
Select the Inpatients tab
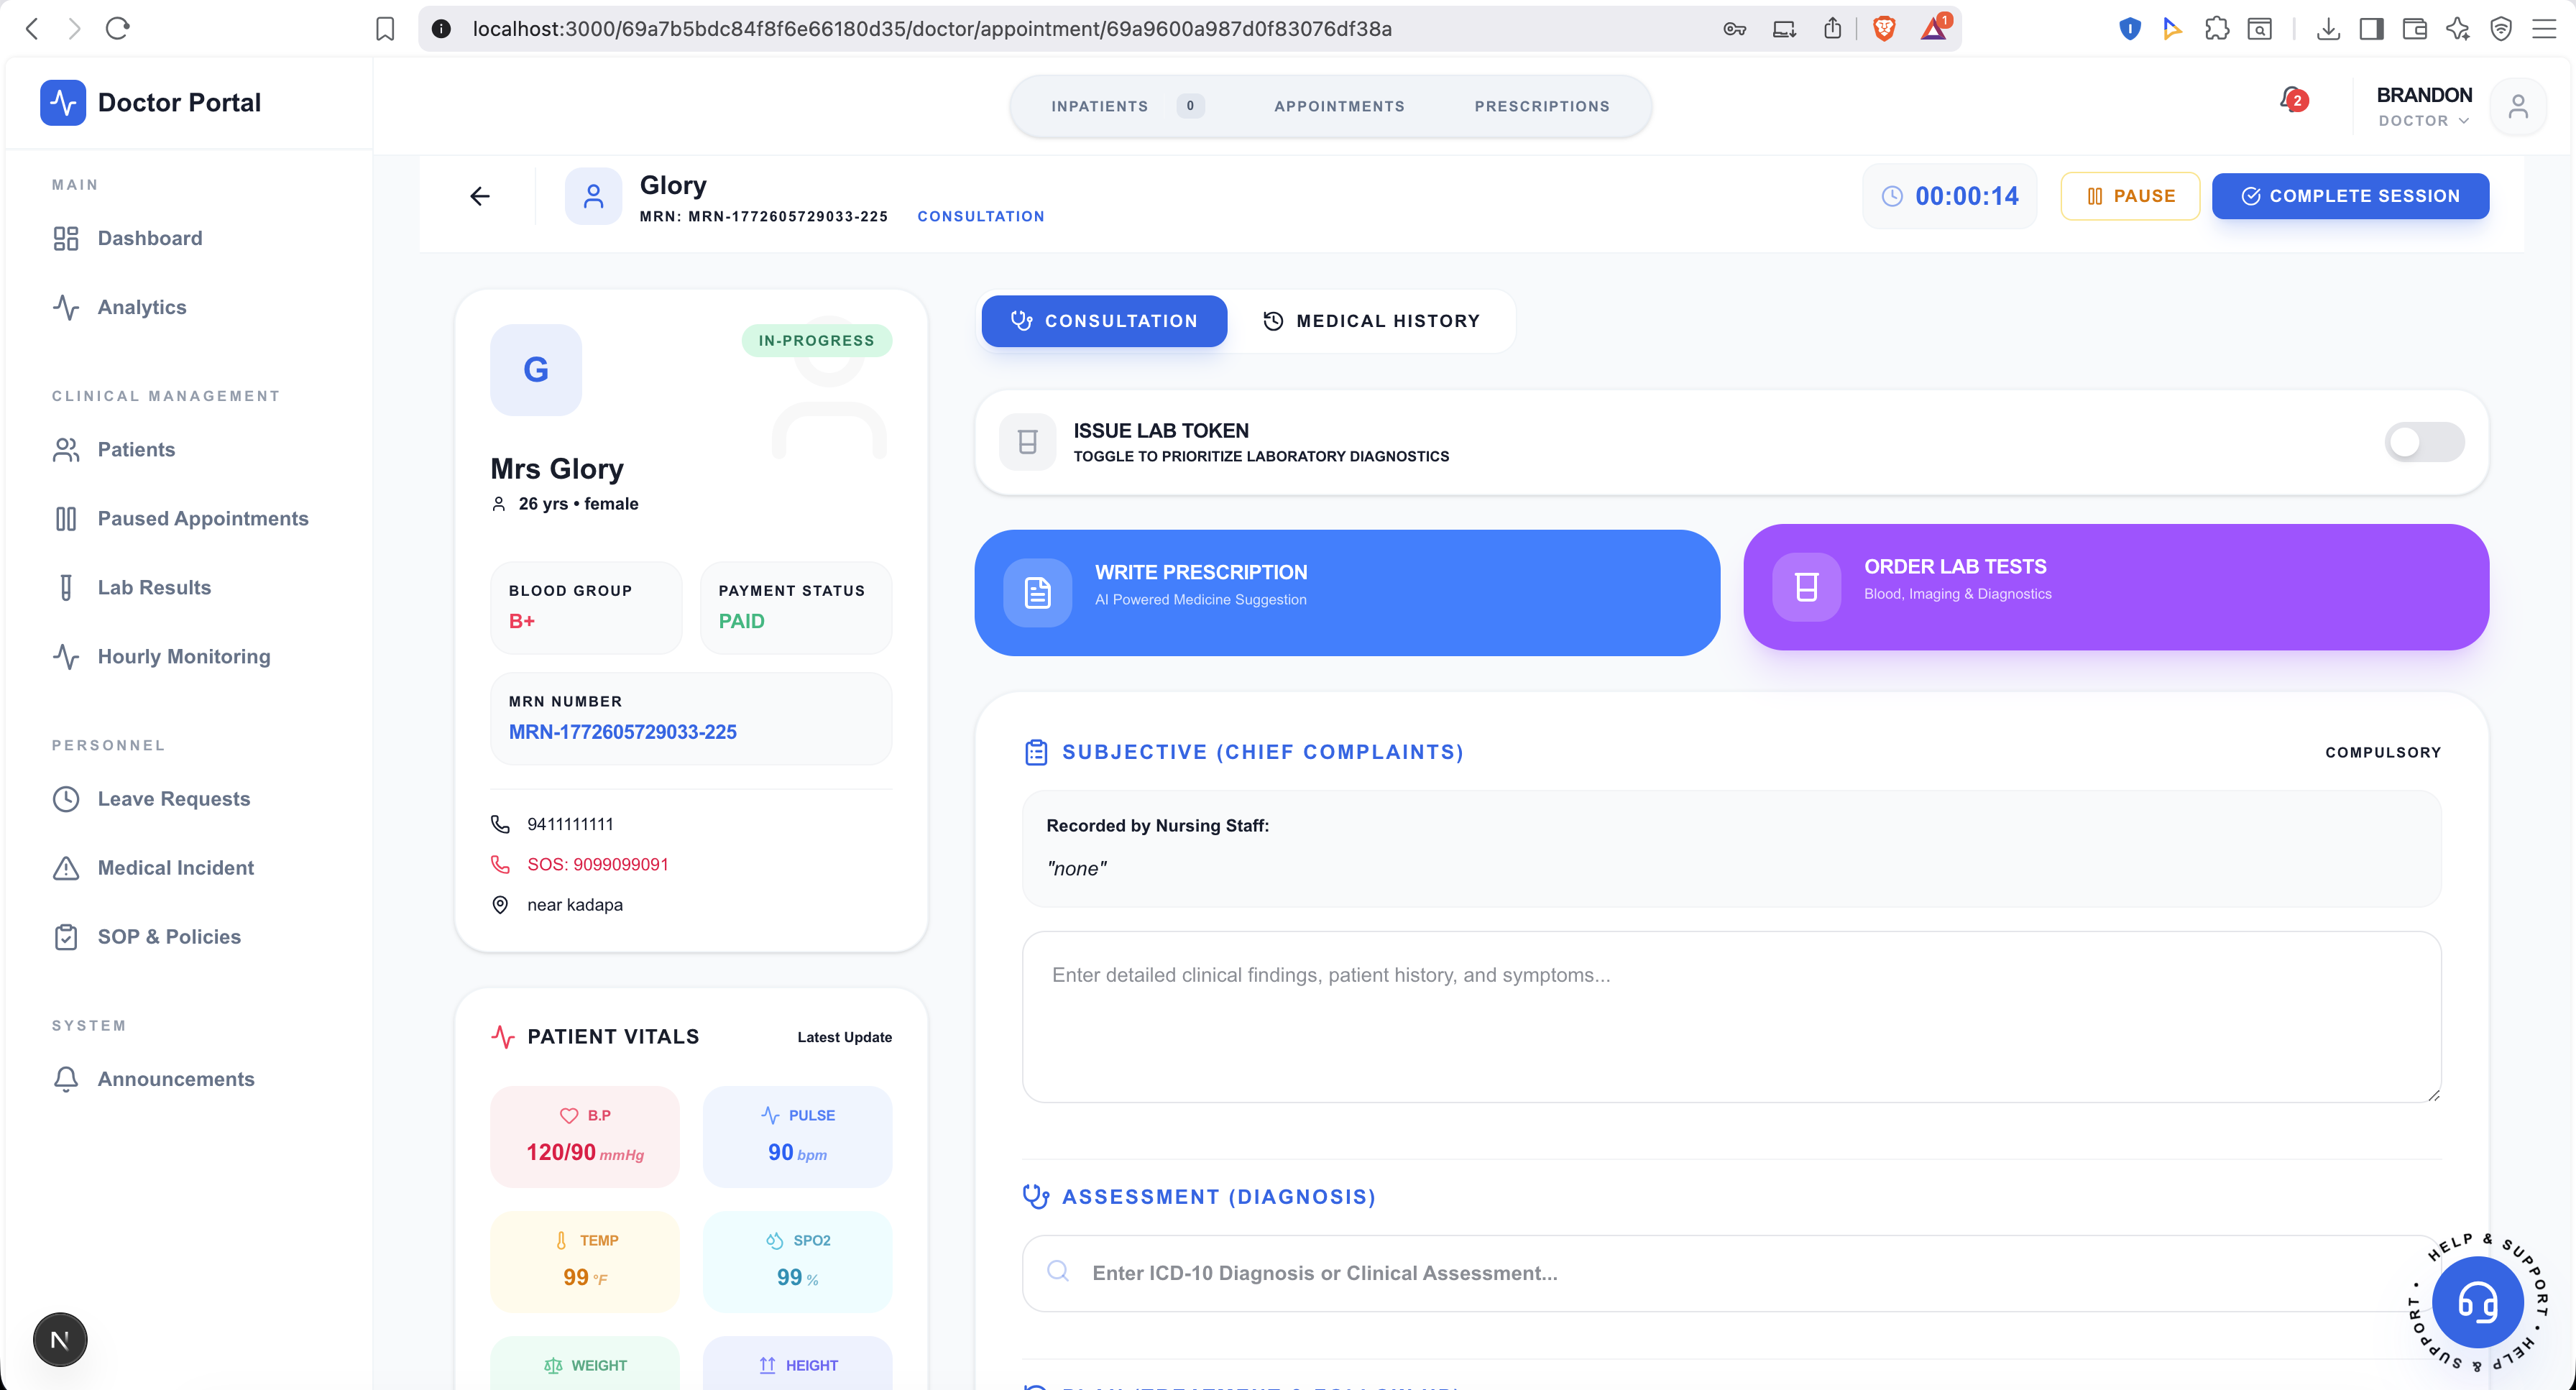pyautogui.click(x=1099, y=106)
